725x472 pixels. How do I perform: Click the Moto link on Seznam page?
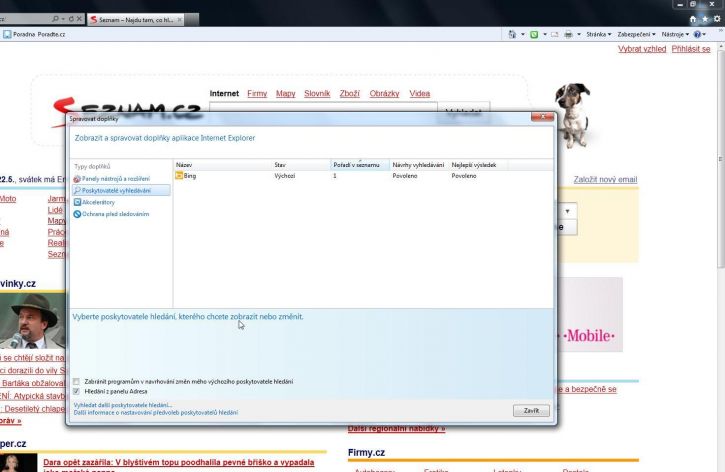click(8, 199)
